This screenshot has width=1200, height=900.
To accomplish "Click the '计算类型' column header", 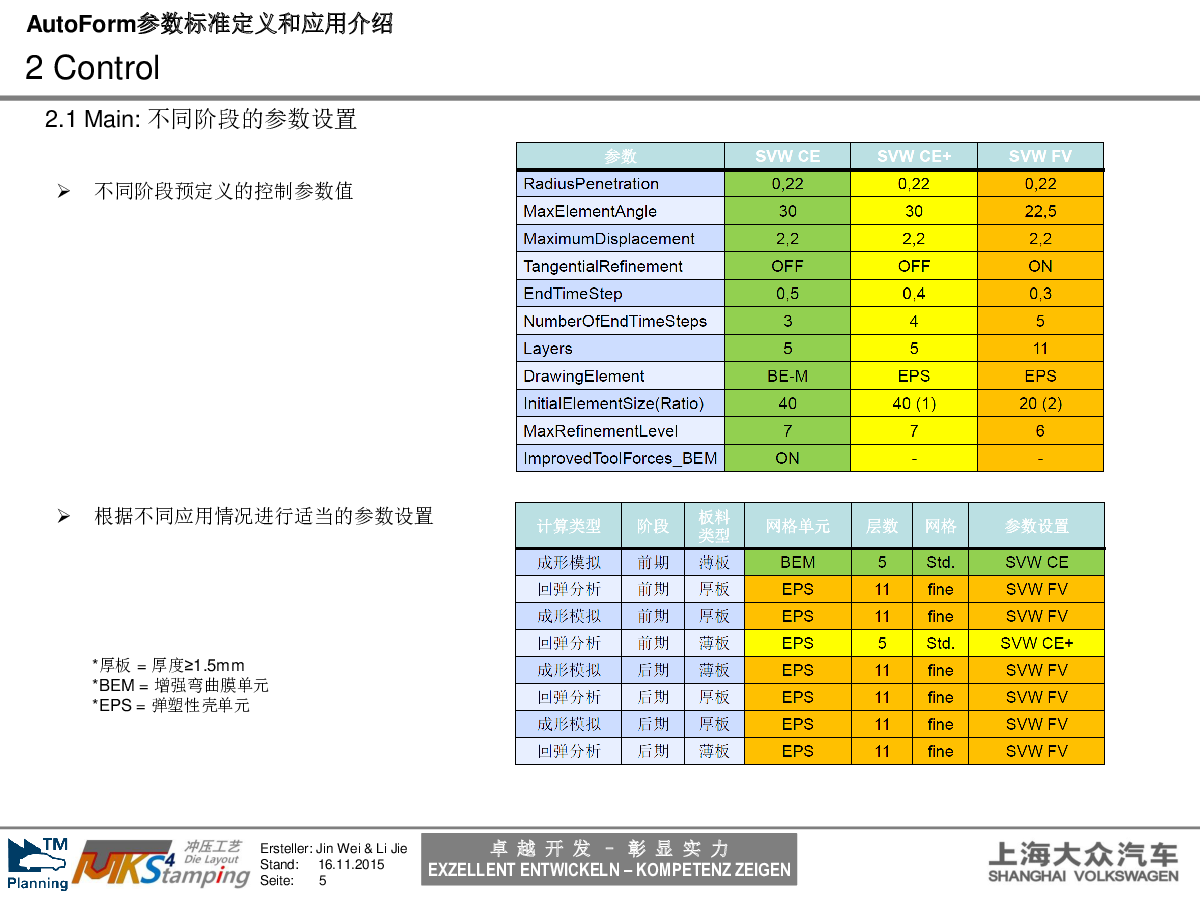I will click(569, 526).
